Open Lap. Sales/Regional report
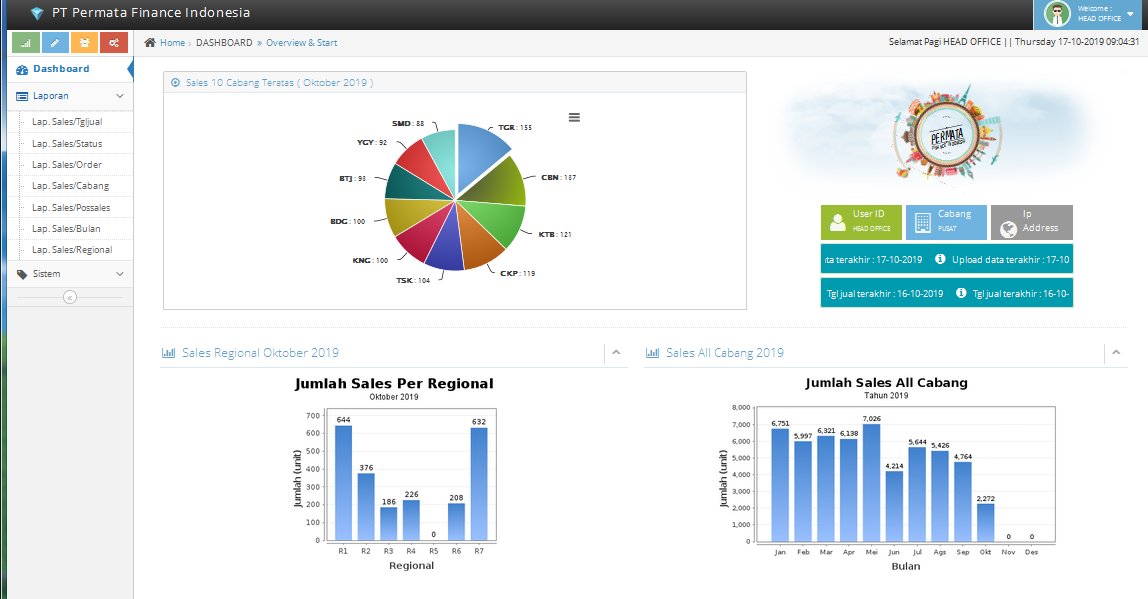Screen dimensions: 1148x599 coord(72,250)
